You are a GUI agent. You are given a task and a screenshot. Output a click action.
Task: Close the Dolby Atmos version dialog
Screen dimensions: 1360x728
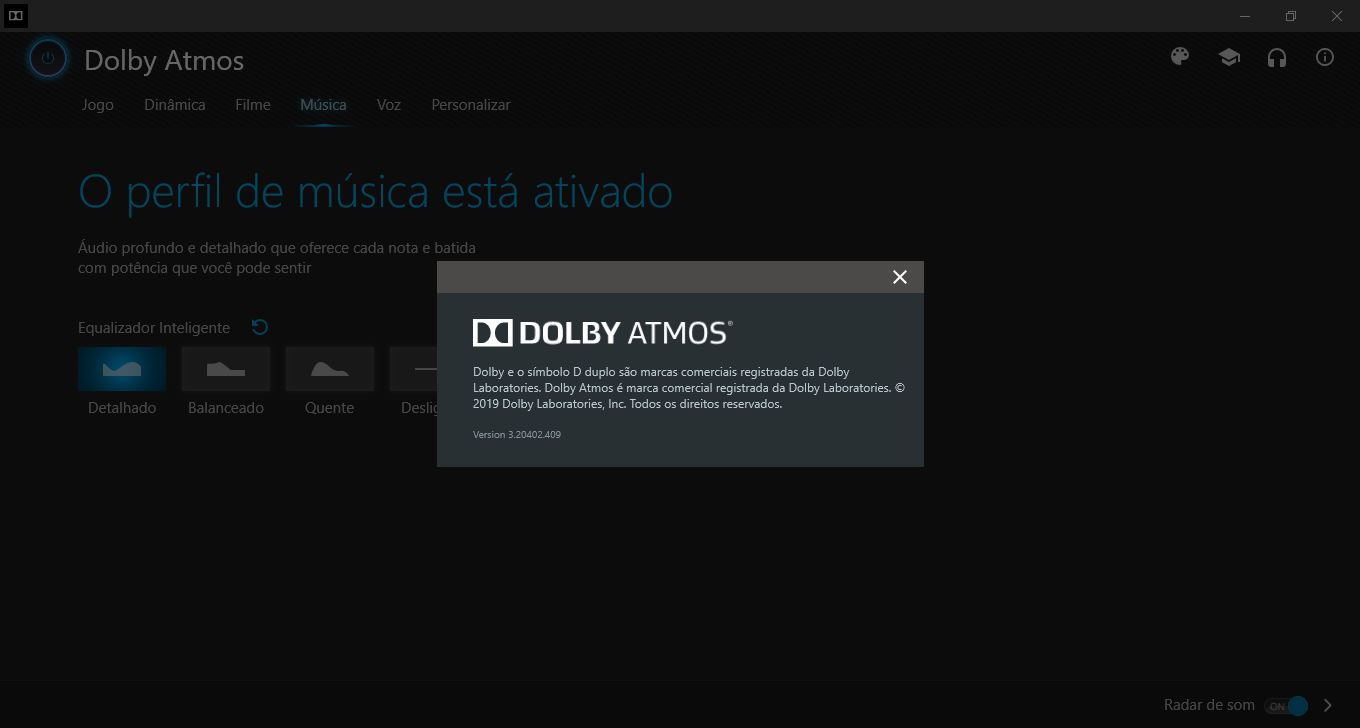click(899, 277)
